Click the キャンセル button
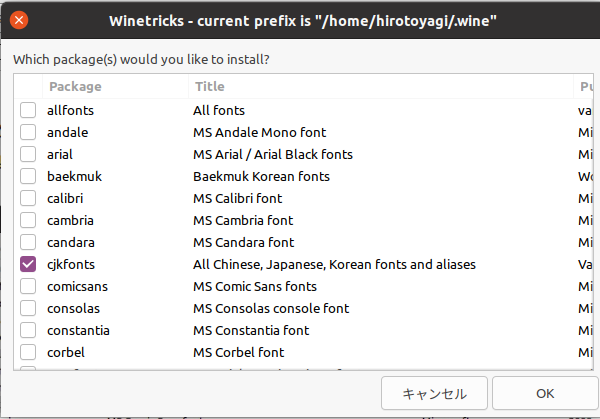600x419 pixels. [434, 393]
